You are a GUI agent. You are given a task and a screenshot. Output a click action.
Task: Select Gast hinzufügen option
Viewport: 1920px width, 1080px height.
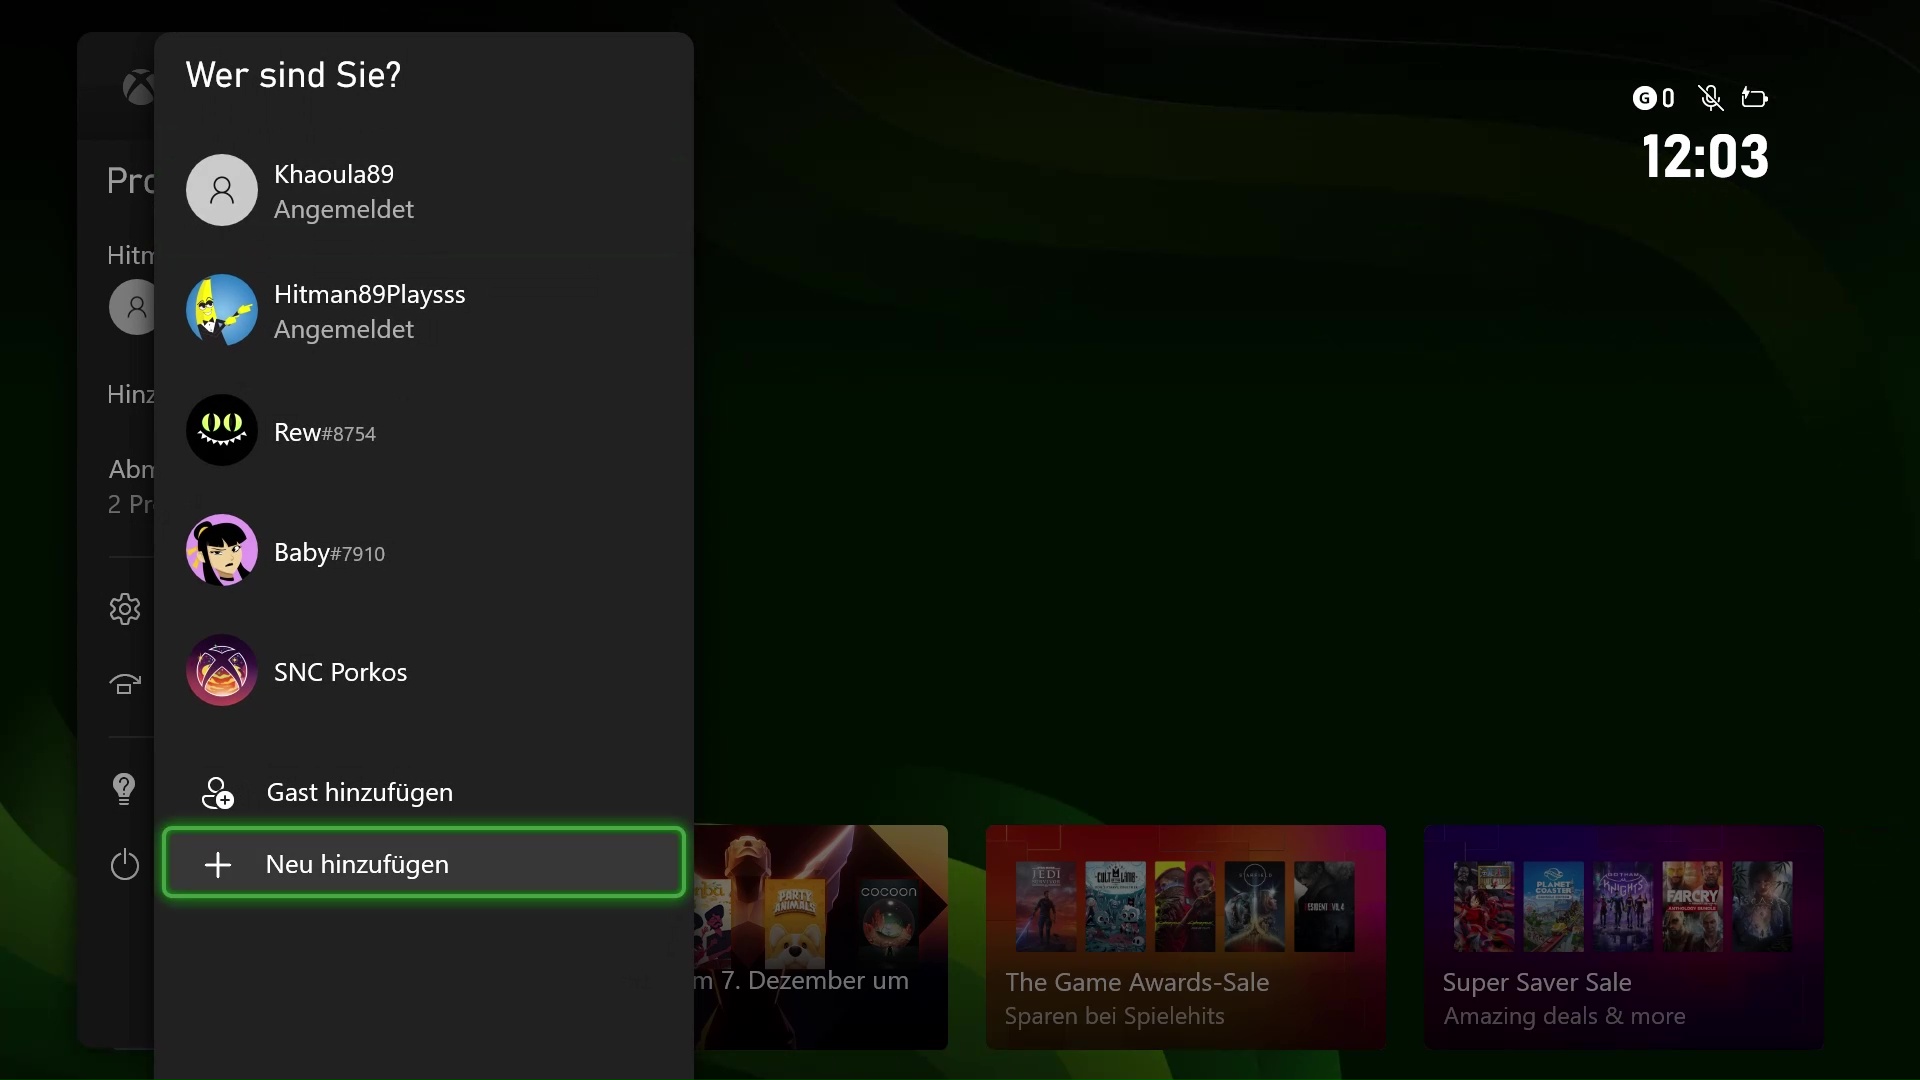(x=424, y=792)
